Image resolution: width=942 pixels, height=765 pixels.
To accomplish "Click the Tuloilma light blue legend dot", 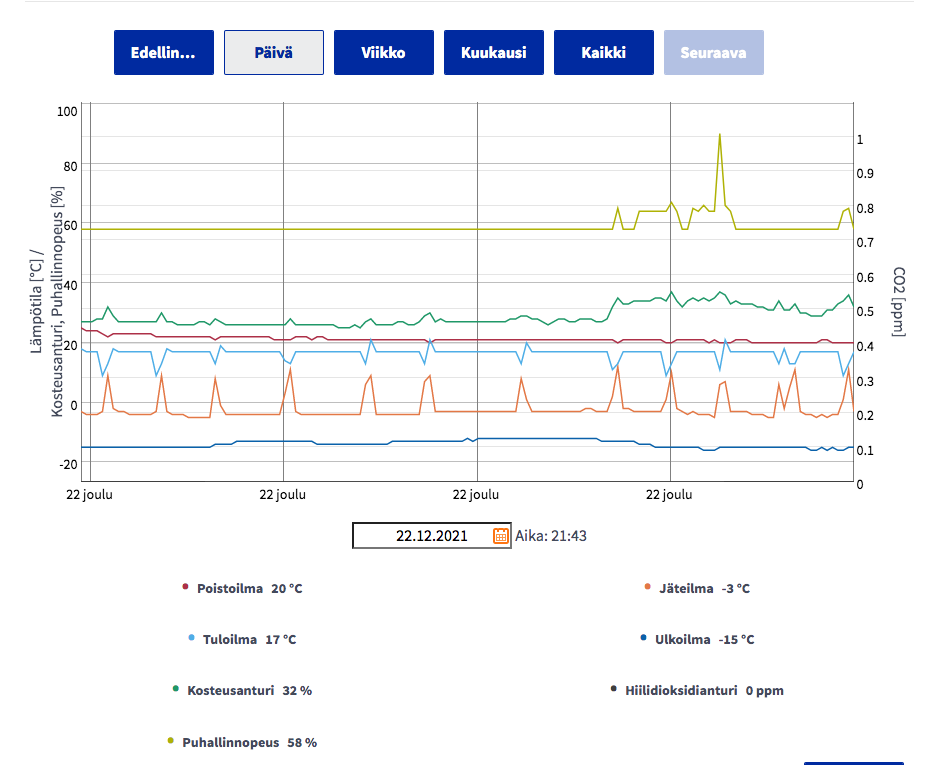I will click(192, 638).
